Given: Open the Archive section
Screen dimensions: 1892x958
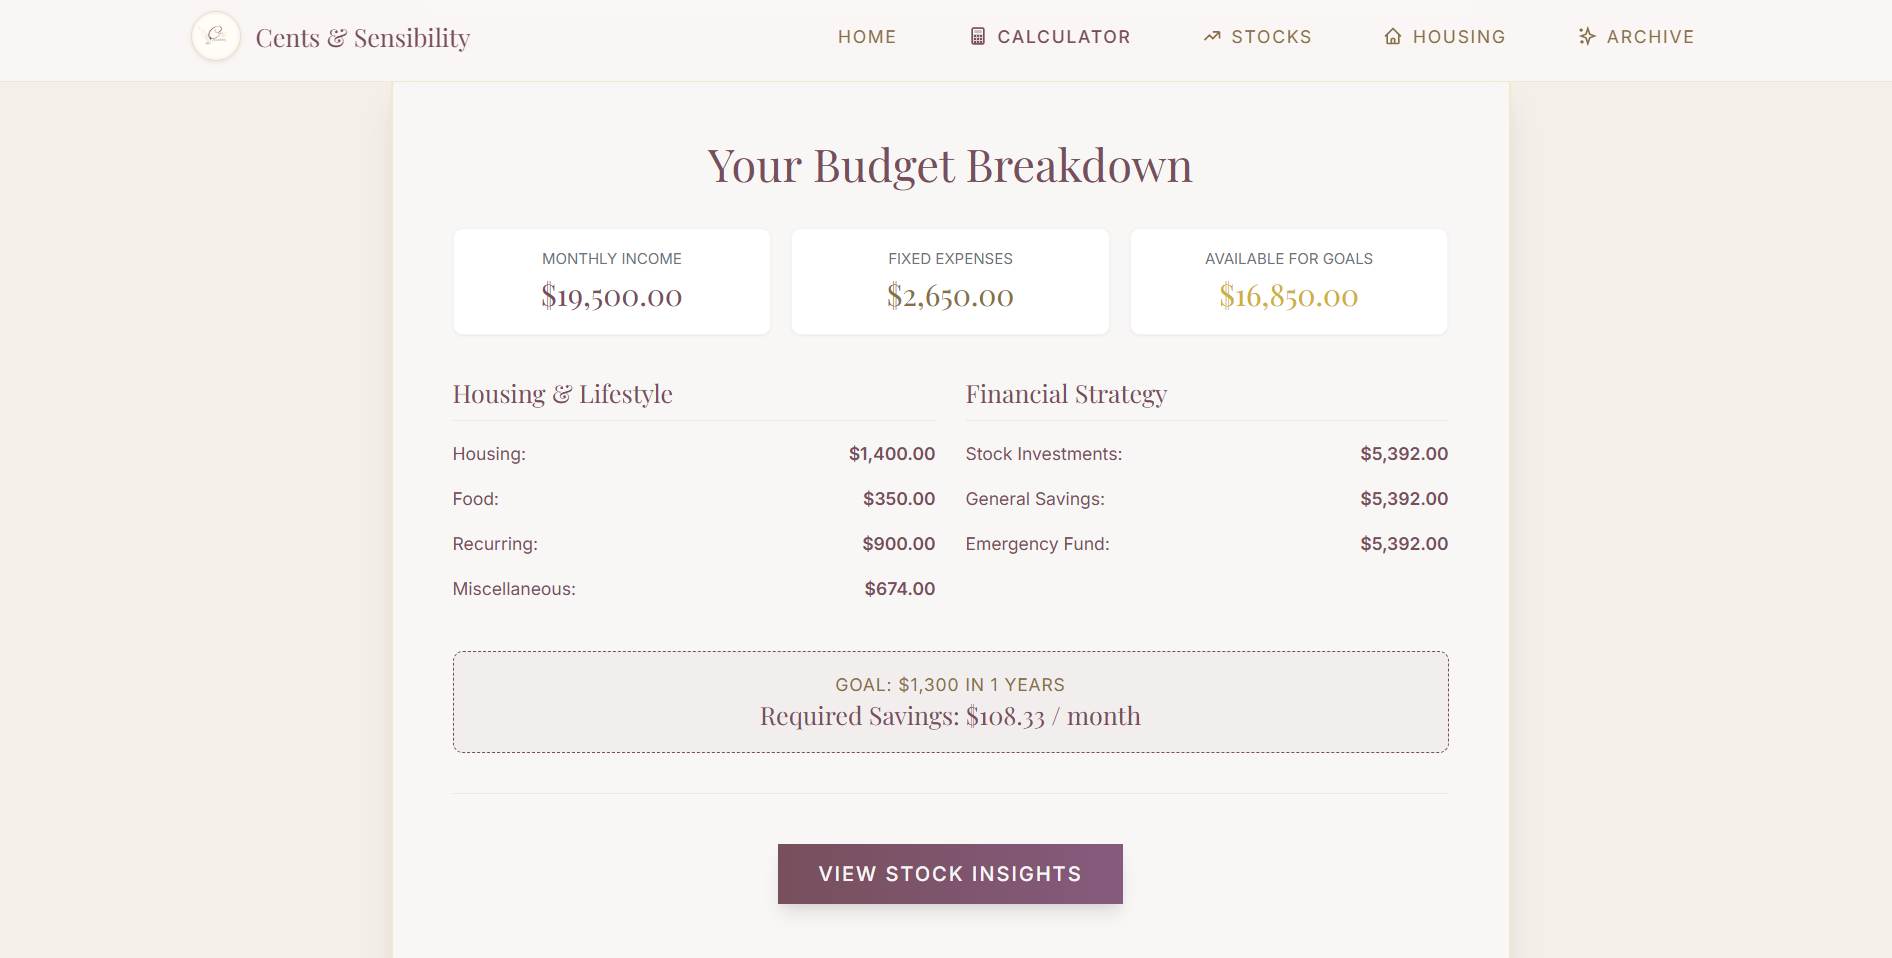Looking at the screenshot, I should [x=1649, y=37].
